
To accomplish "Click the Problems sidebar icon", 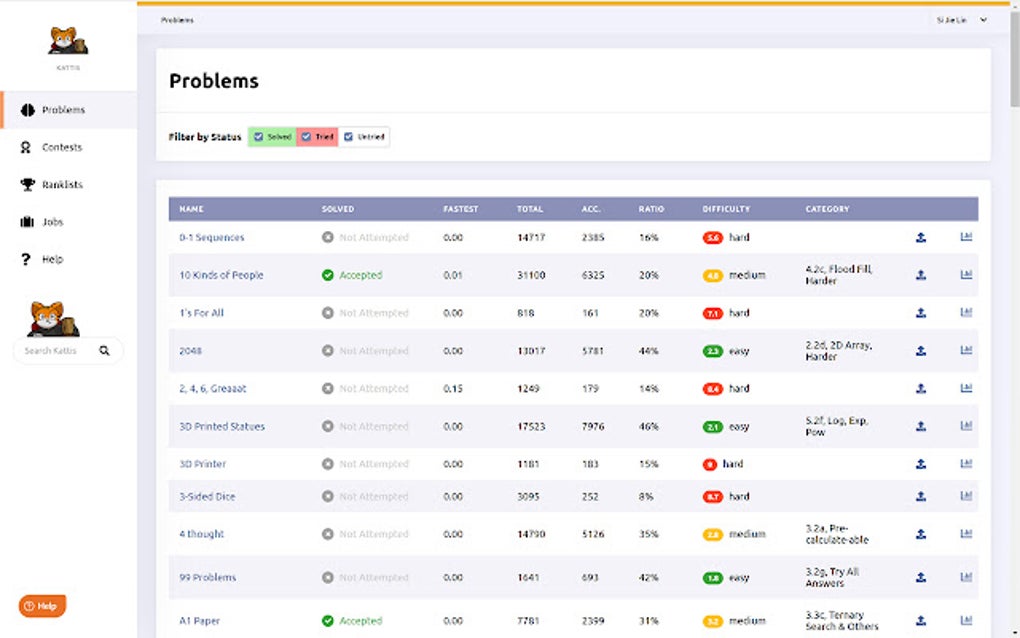I will click(x=27, y=110).
